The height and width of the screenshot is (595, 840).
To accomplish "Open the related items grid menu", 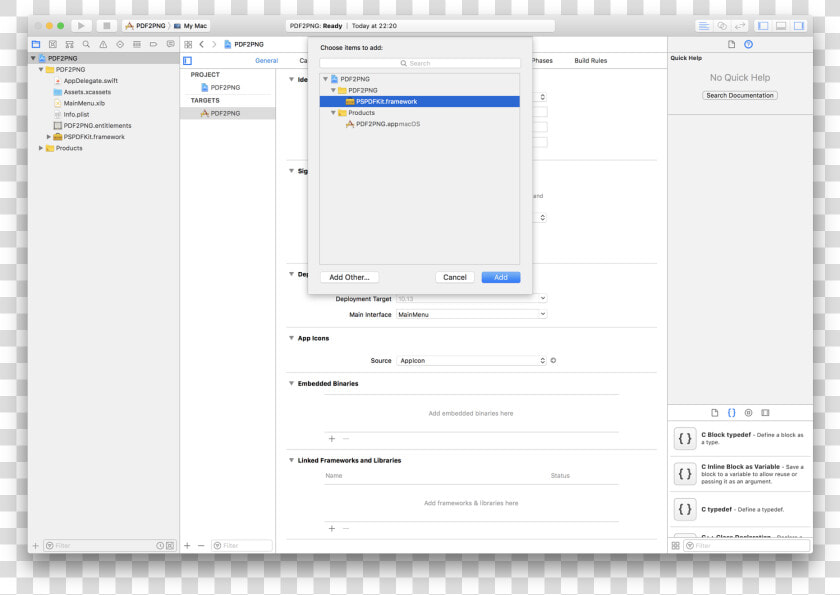I will 188,44.
